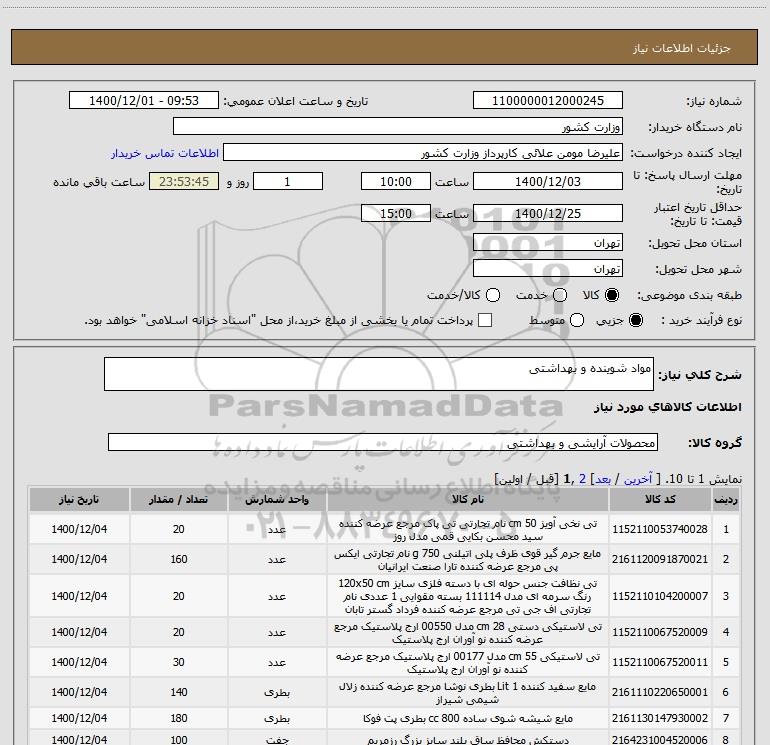The image size is (770, 745).
Task: Select the کالا/خدمت radio button
Action: click(493, 295)
